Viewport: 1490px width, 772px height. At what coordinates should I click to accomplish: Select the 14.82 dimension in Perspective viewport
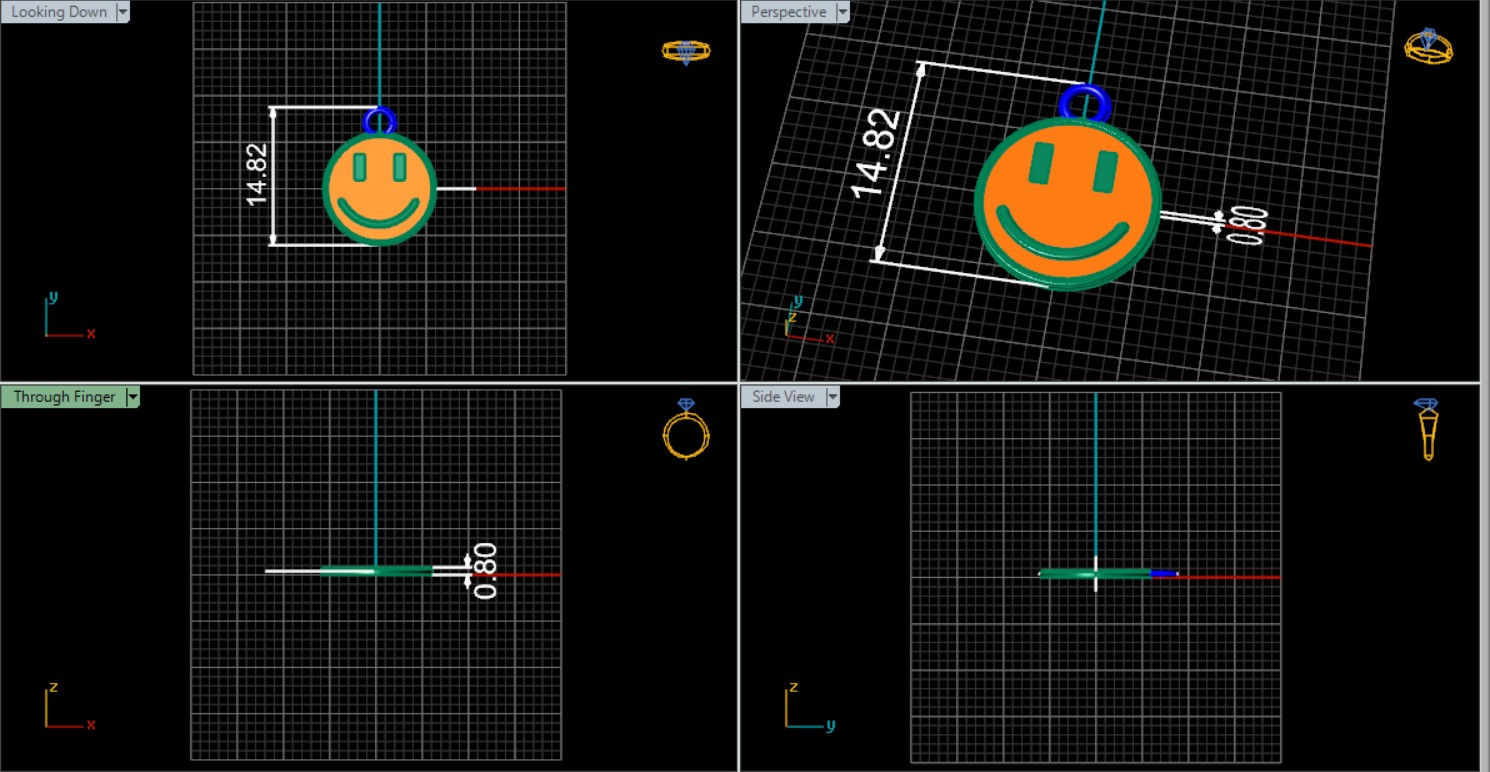coord(877,152)
